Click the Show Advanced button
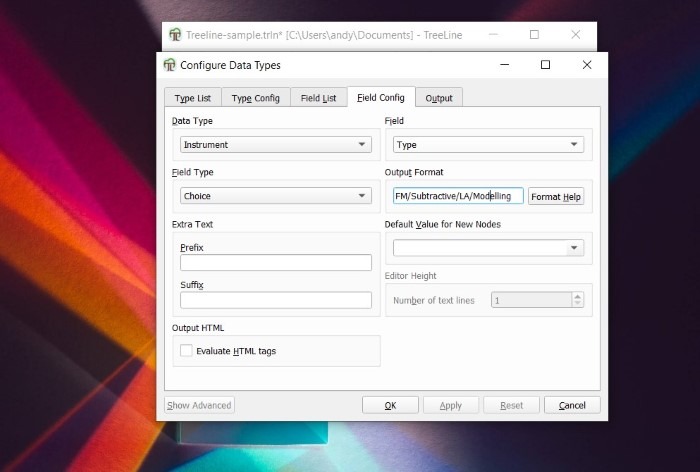This screenshot has width=700, height=472. 199,405
